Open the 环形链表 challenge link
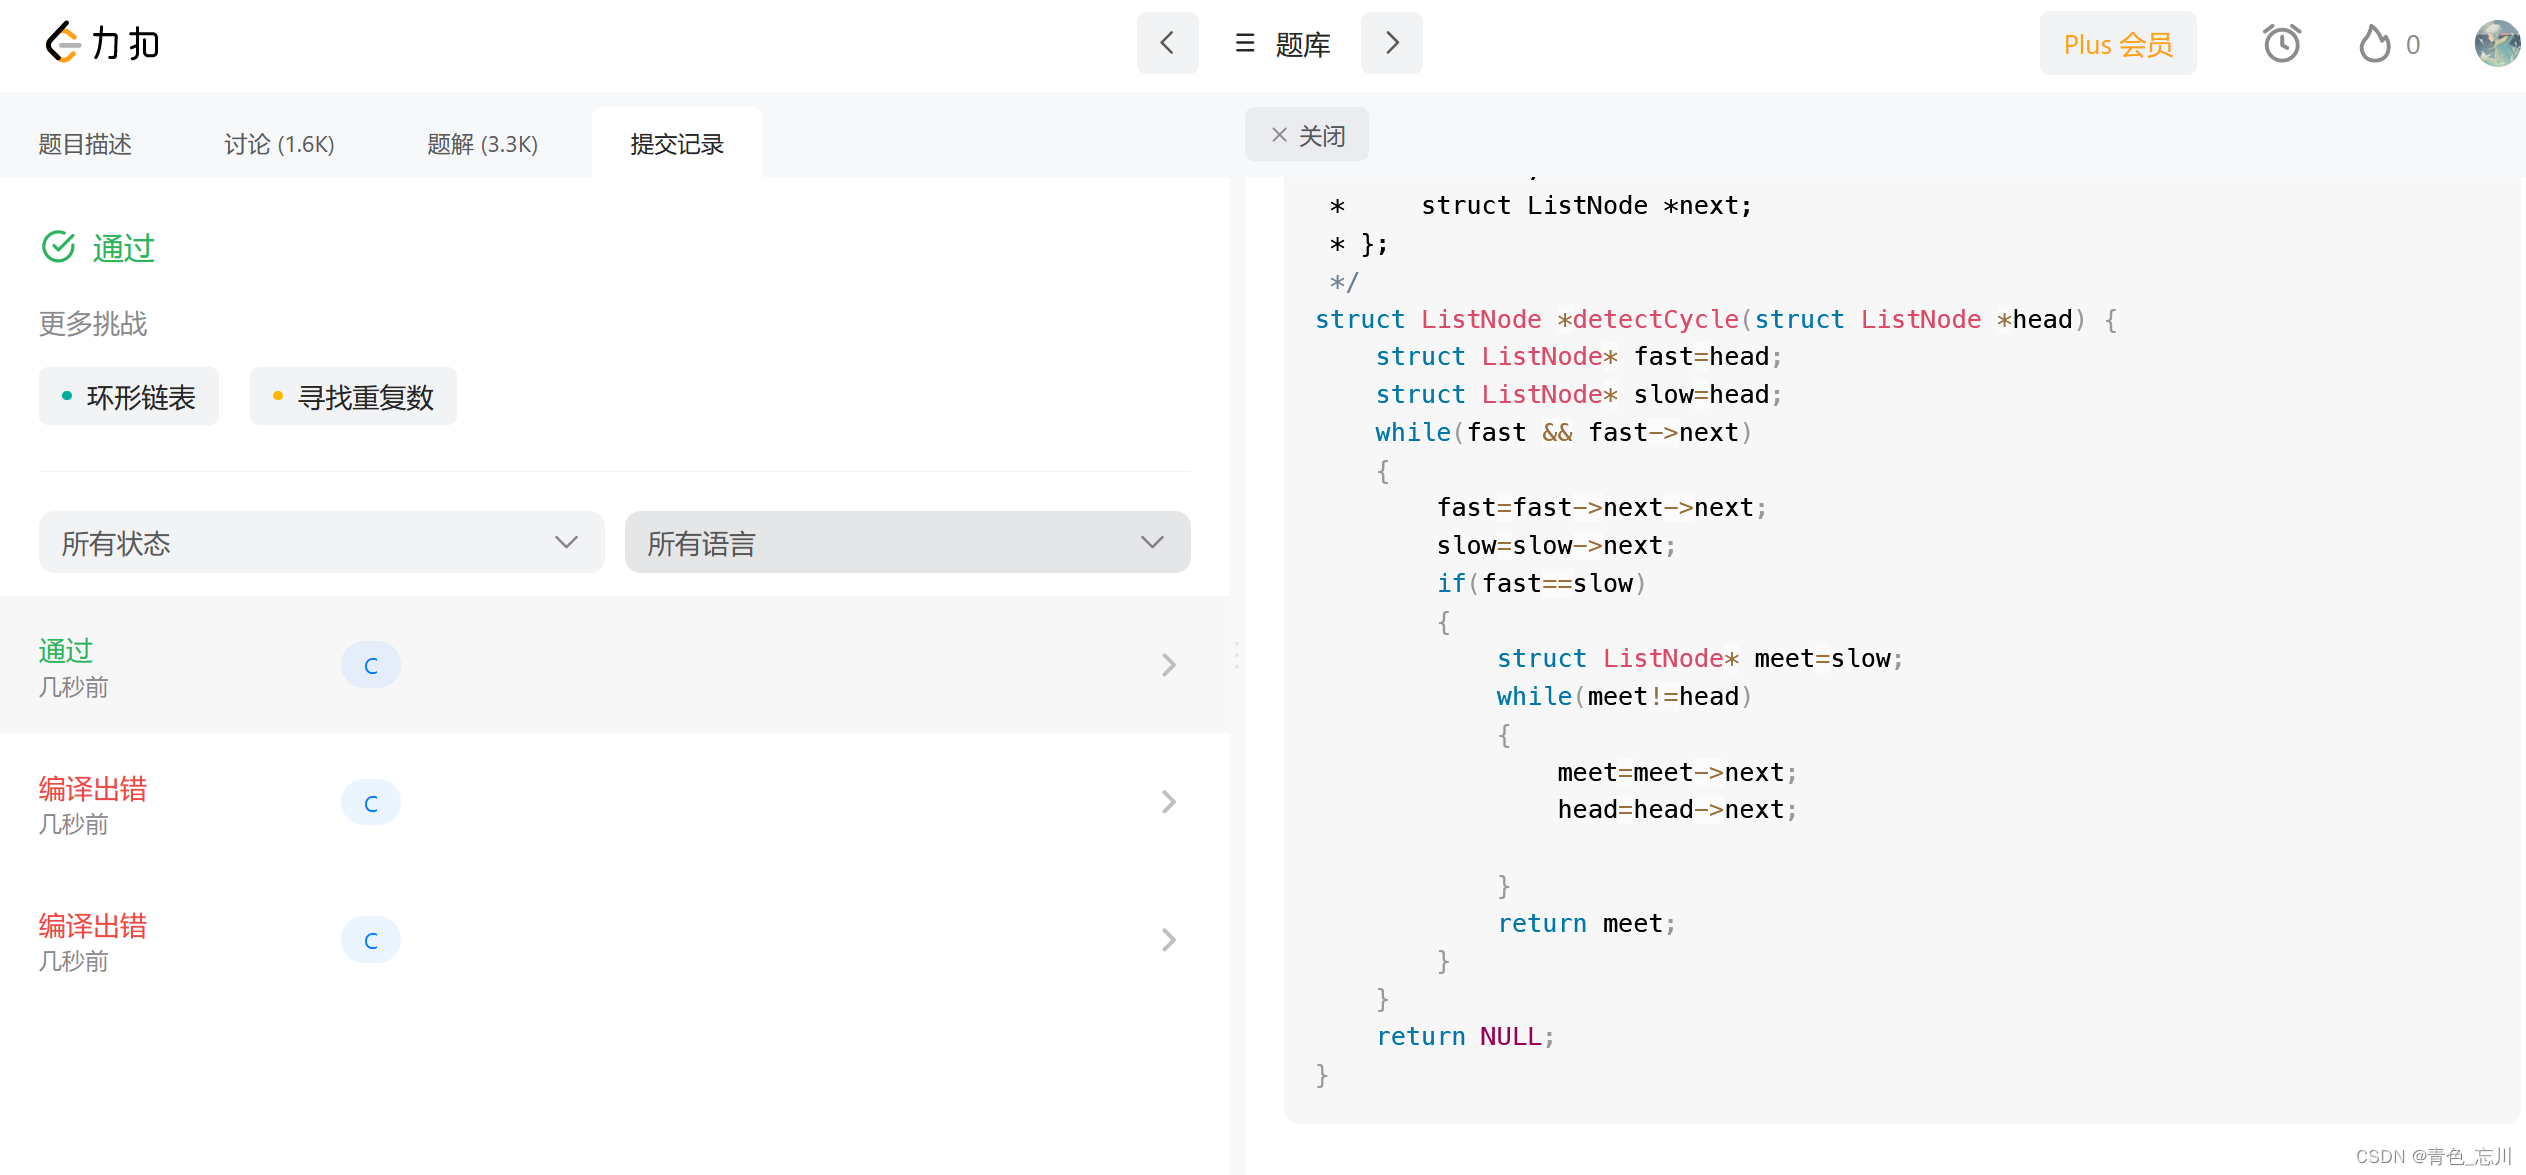The width and height of the screenshot is (2526, 1175). (x=129, y=397)
